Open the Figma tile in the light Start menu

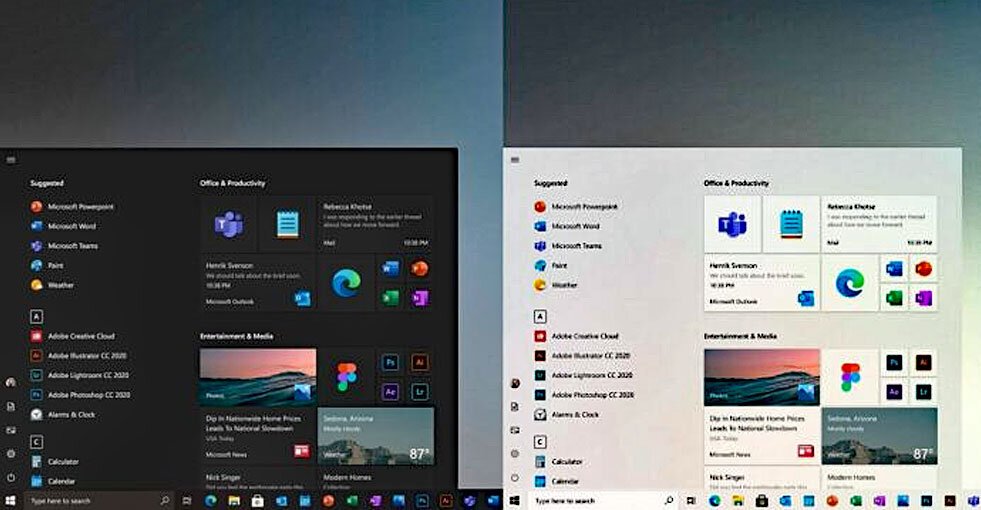click(x=850, y=377)
